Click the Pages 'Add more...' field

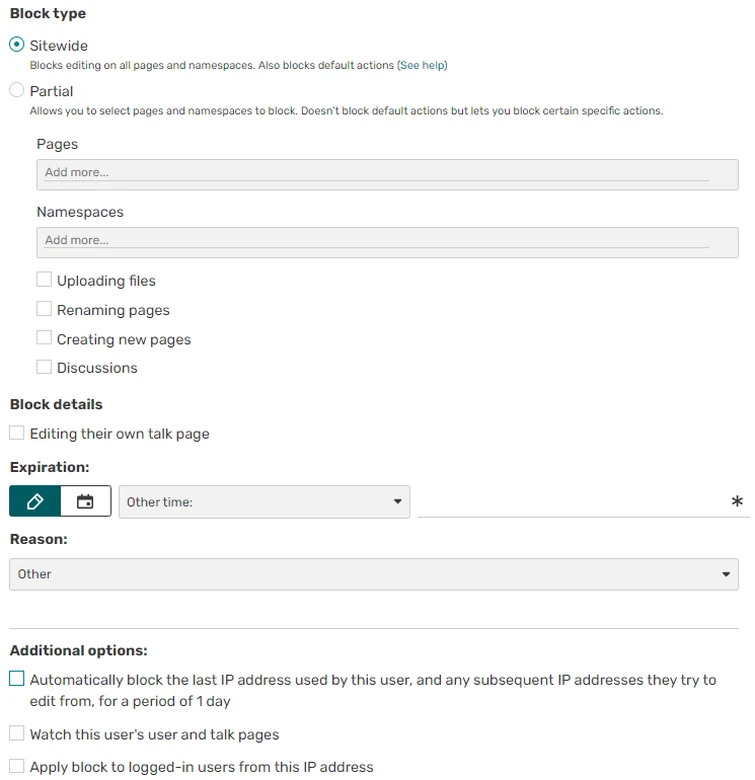click(387, 173)
